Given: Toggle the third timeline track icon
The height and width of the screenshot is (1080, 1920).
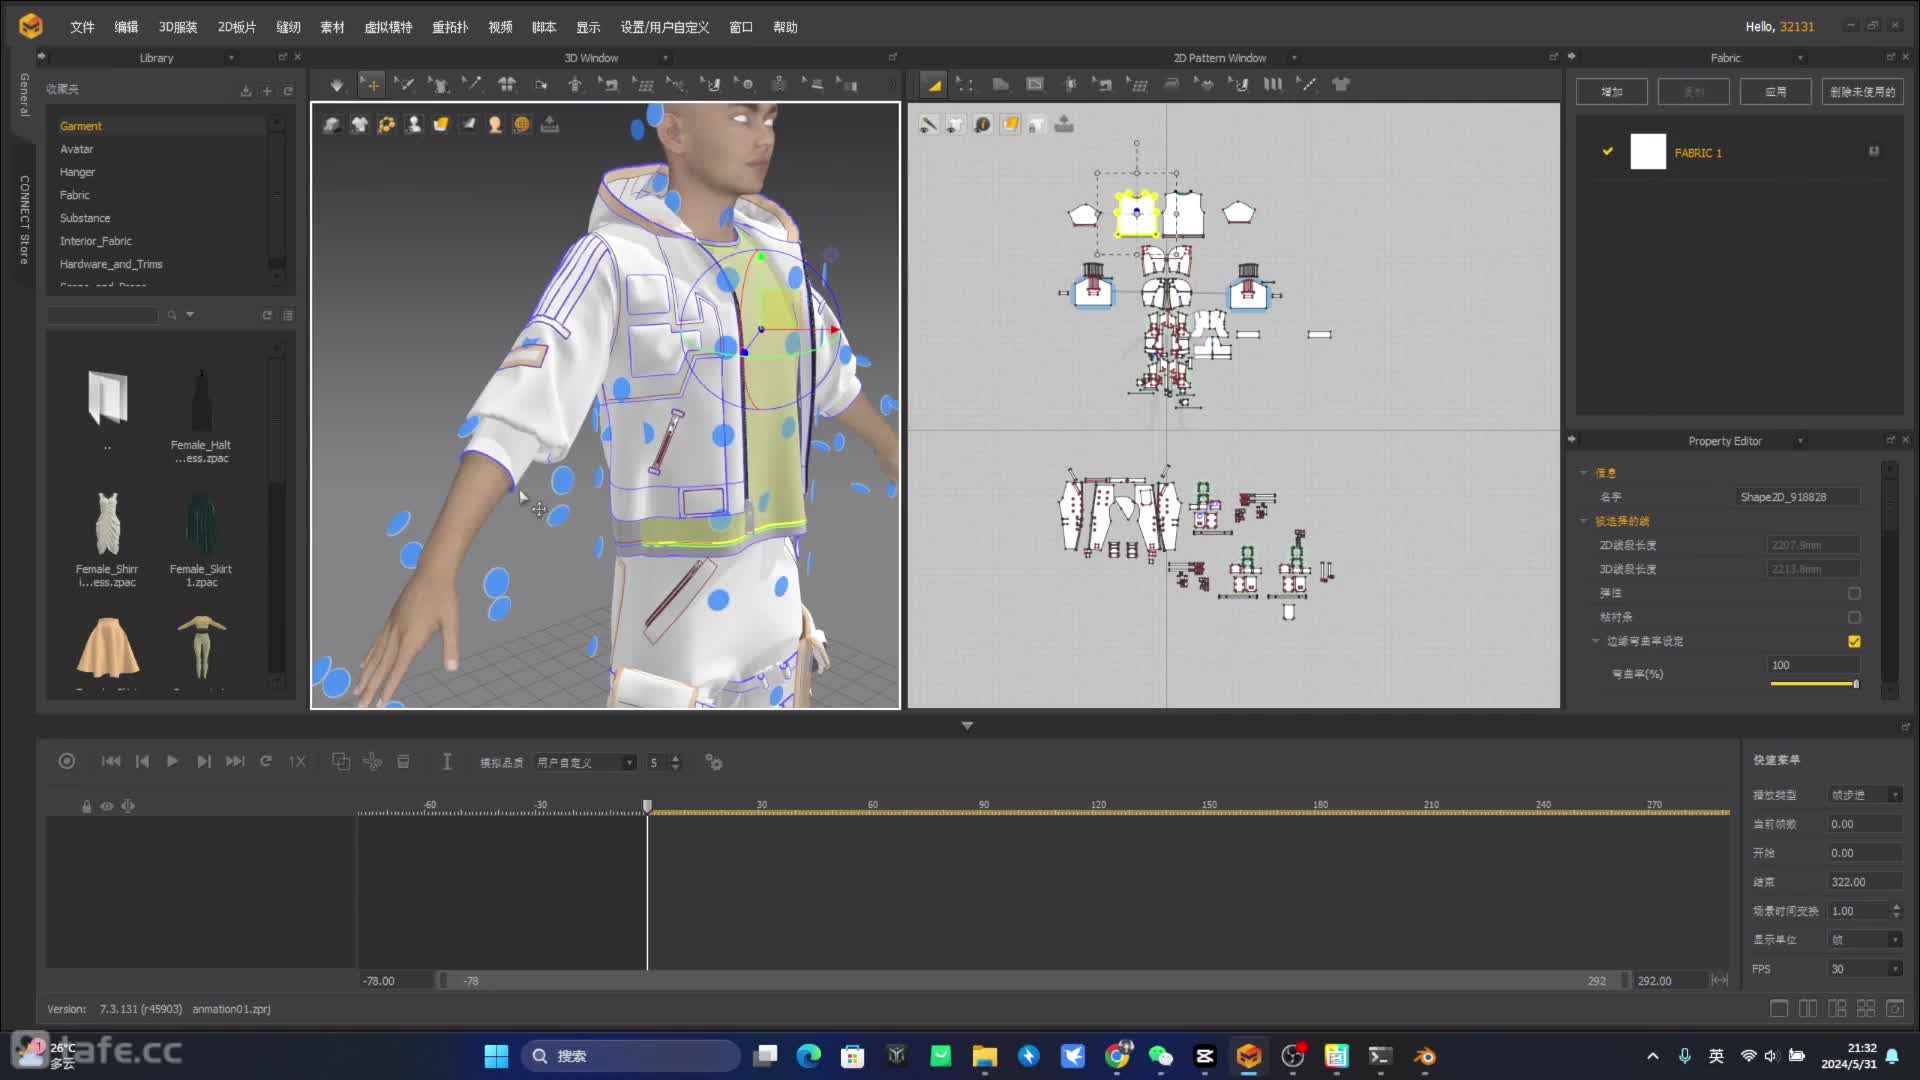Looking at the screenshot, I should click(x=128, y=806).
